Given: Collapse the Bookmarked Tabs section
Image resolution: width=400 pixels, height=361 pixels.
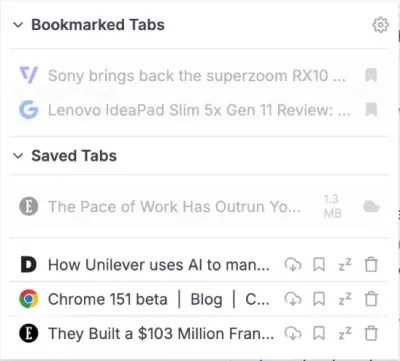Looking at the screenshot, I should (x=18, y=25).
